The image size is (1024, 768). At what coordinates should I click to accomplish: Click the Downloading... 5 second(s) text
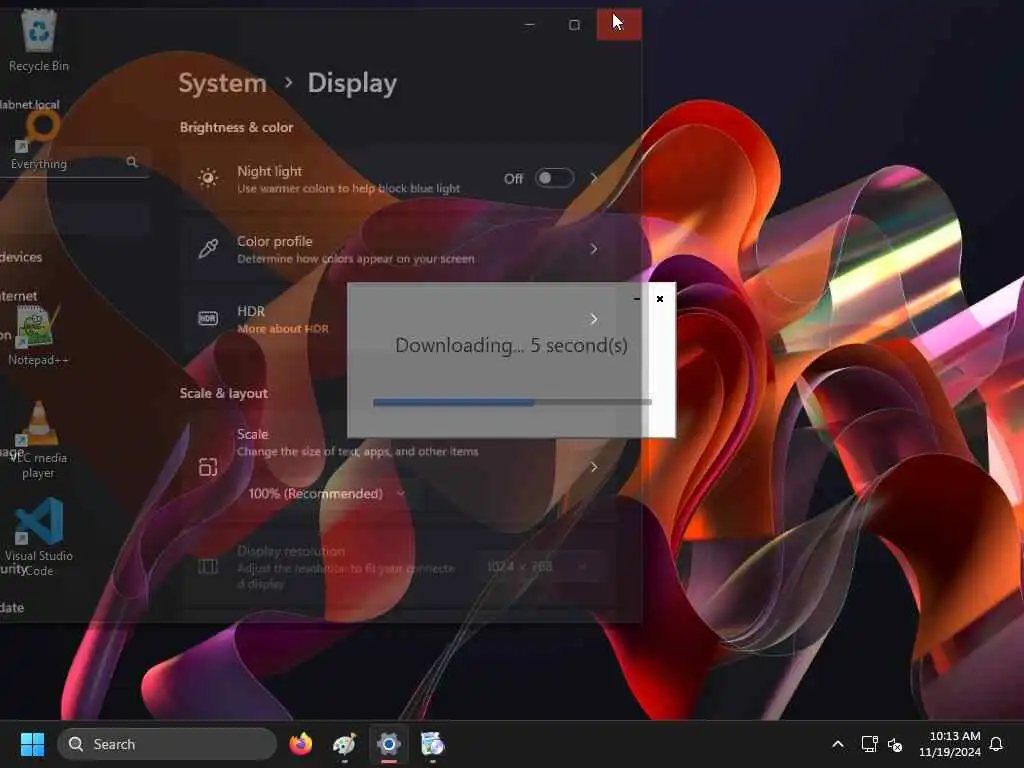click(511, 345)
